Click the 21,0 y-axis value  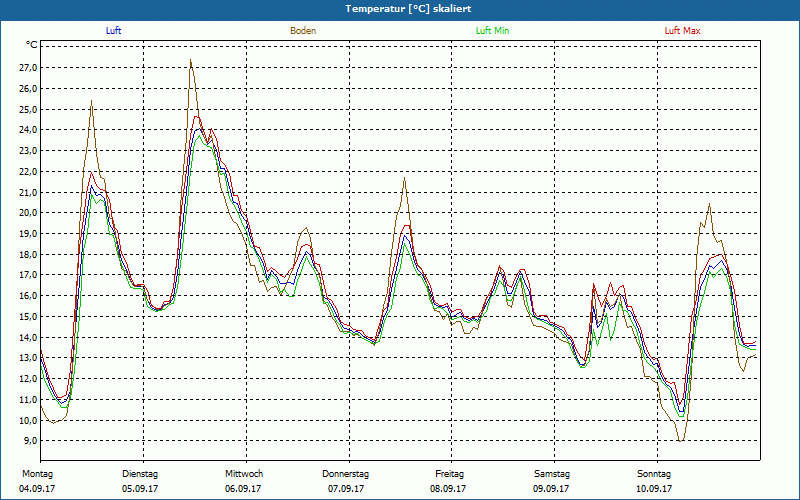point(28,192)
